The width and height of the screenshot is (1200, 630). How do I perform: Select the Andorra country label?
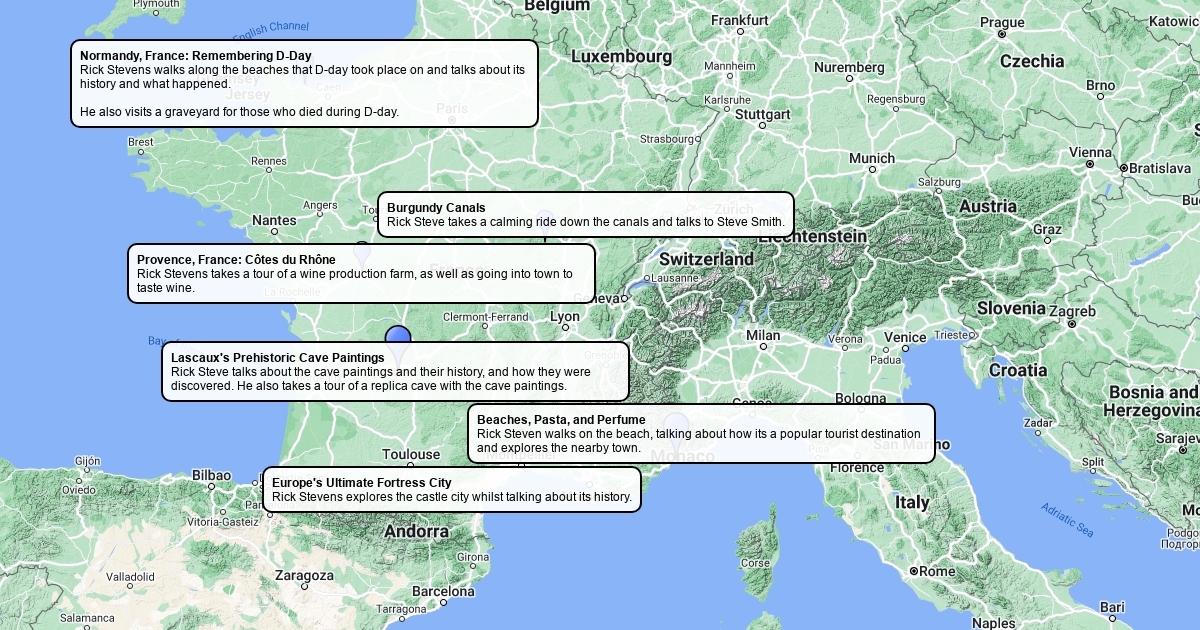[x=416, y=531]
